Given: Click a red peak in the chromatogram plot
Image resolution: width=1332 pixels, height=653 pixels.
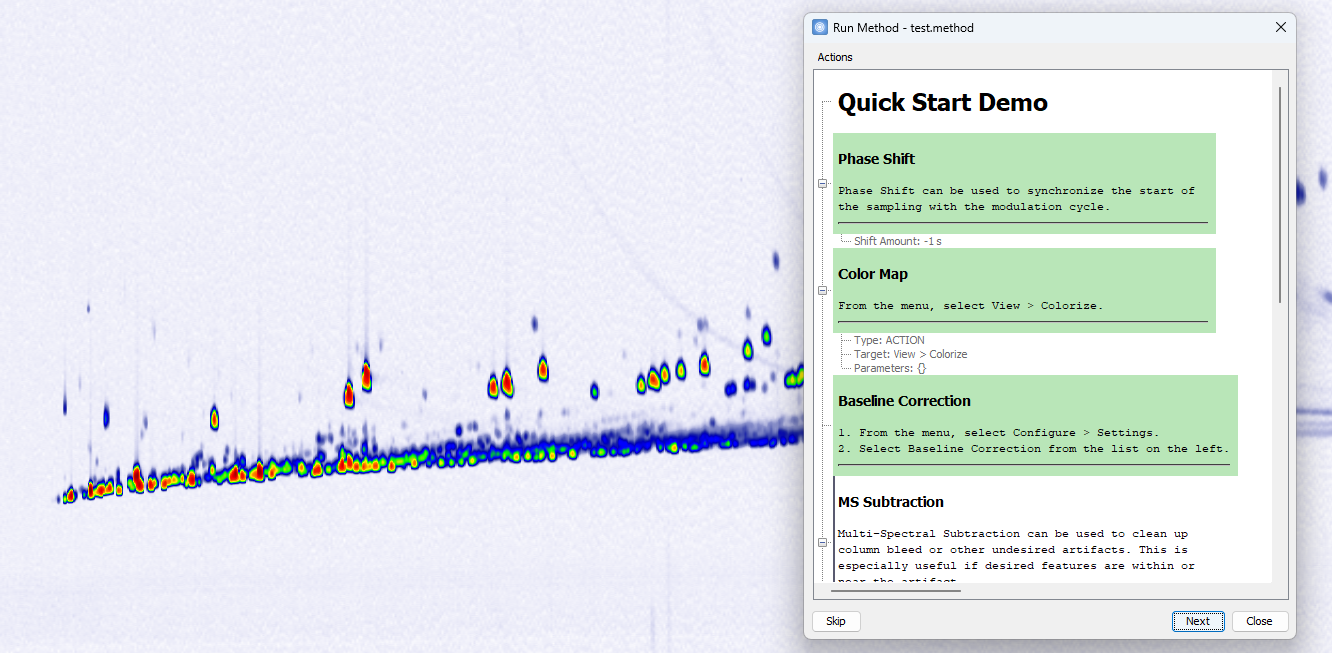Looking at the screenshot, I should pyautogui.click(x=365, y=373).
